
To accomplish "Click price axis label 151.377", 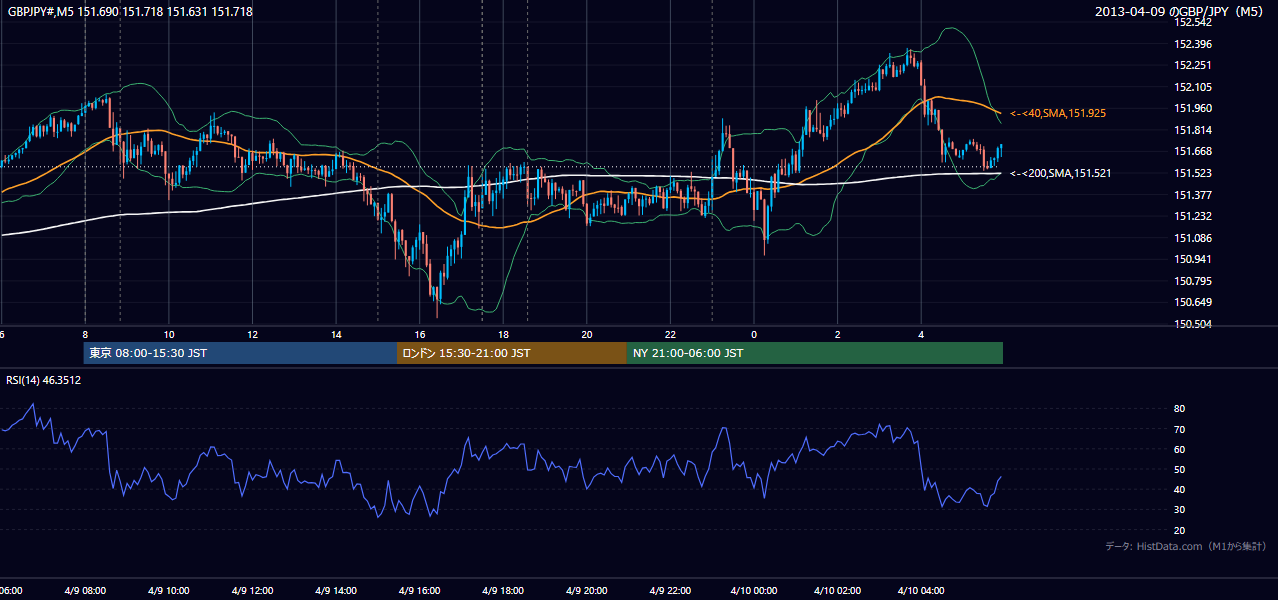I will (x=1193, y=195).
